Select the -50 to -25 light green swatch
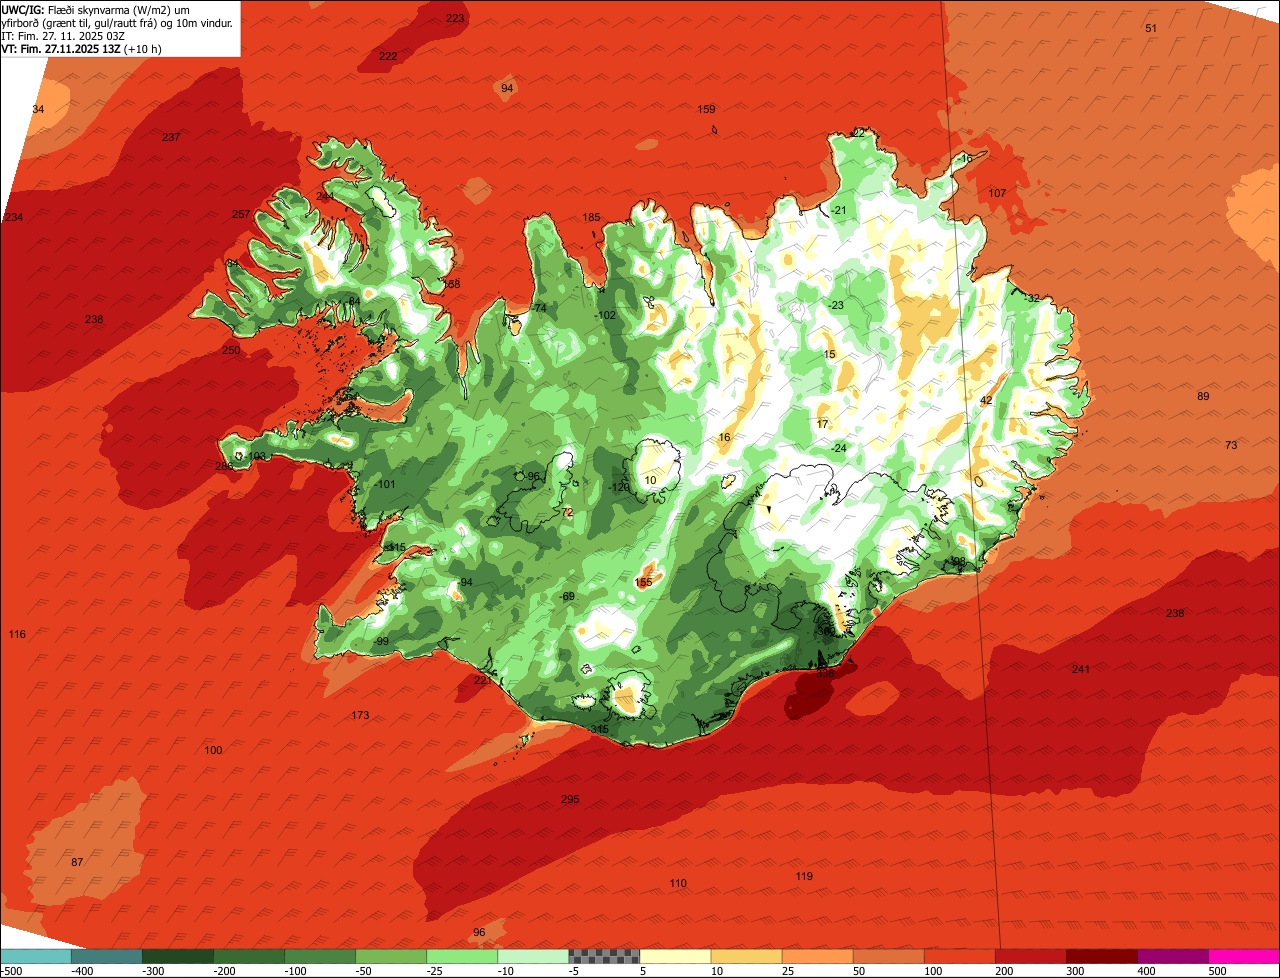 [391, 956]
